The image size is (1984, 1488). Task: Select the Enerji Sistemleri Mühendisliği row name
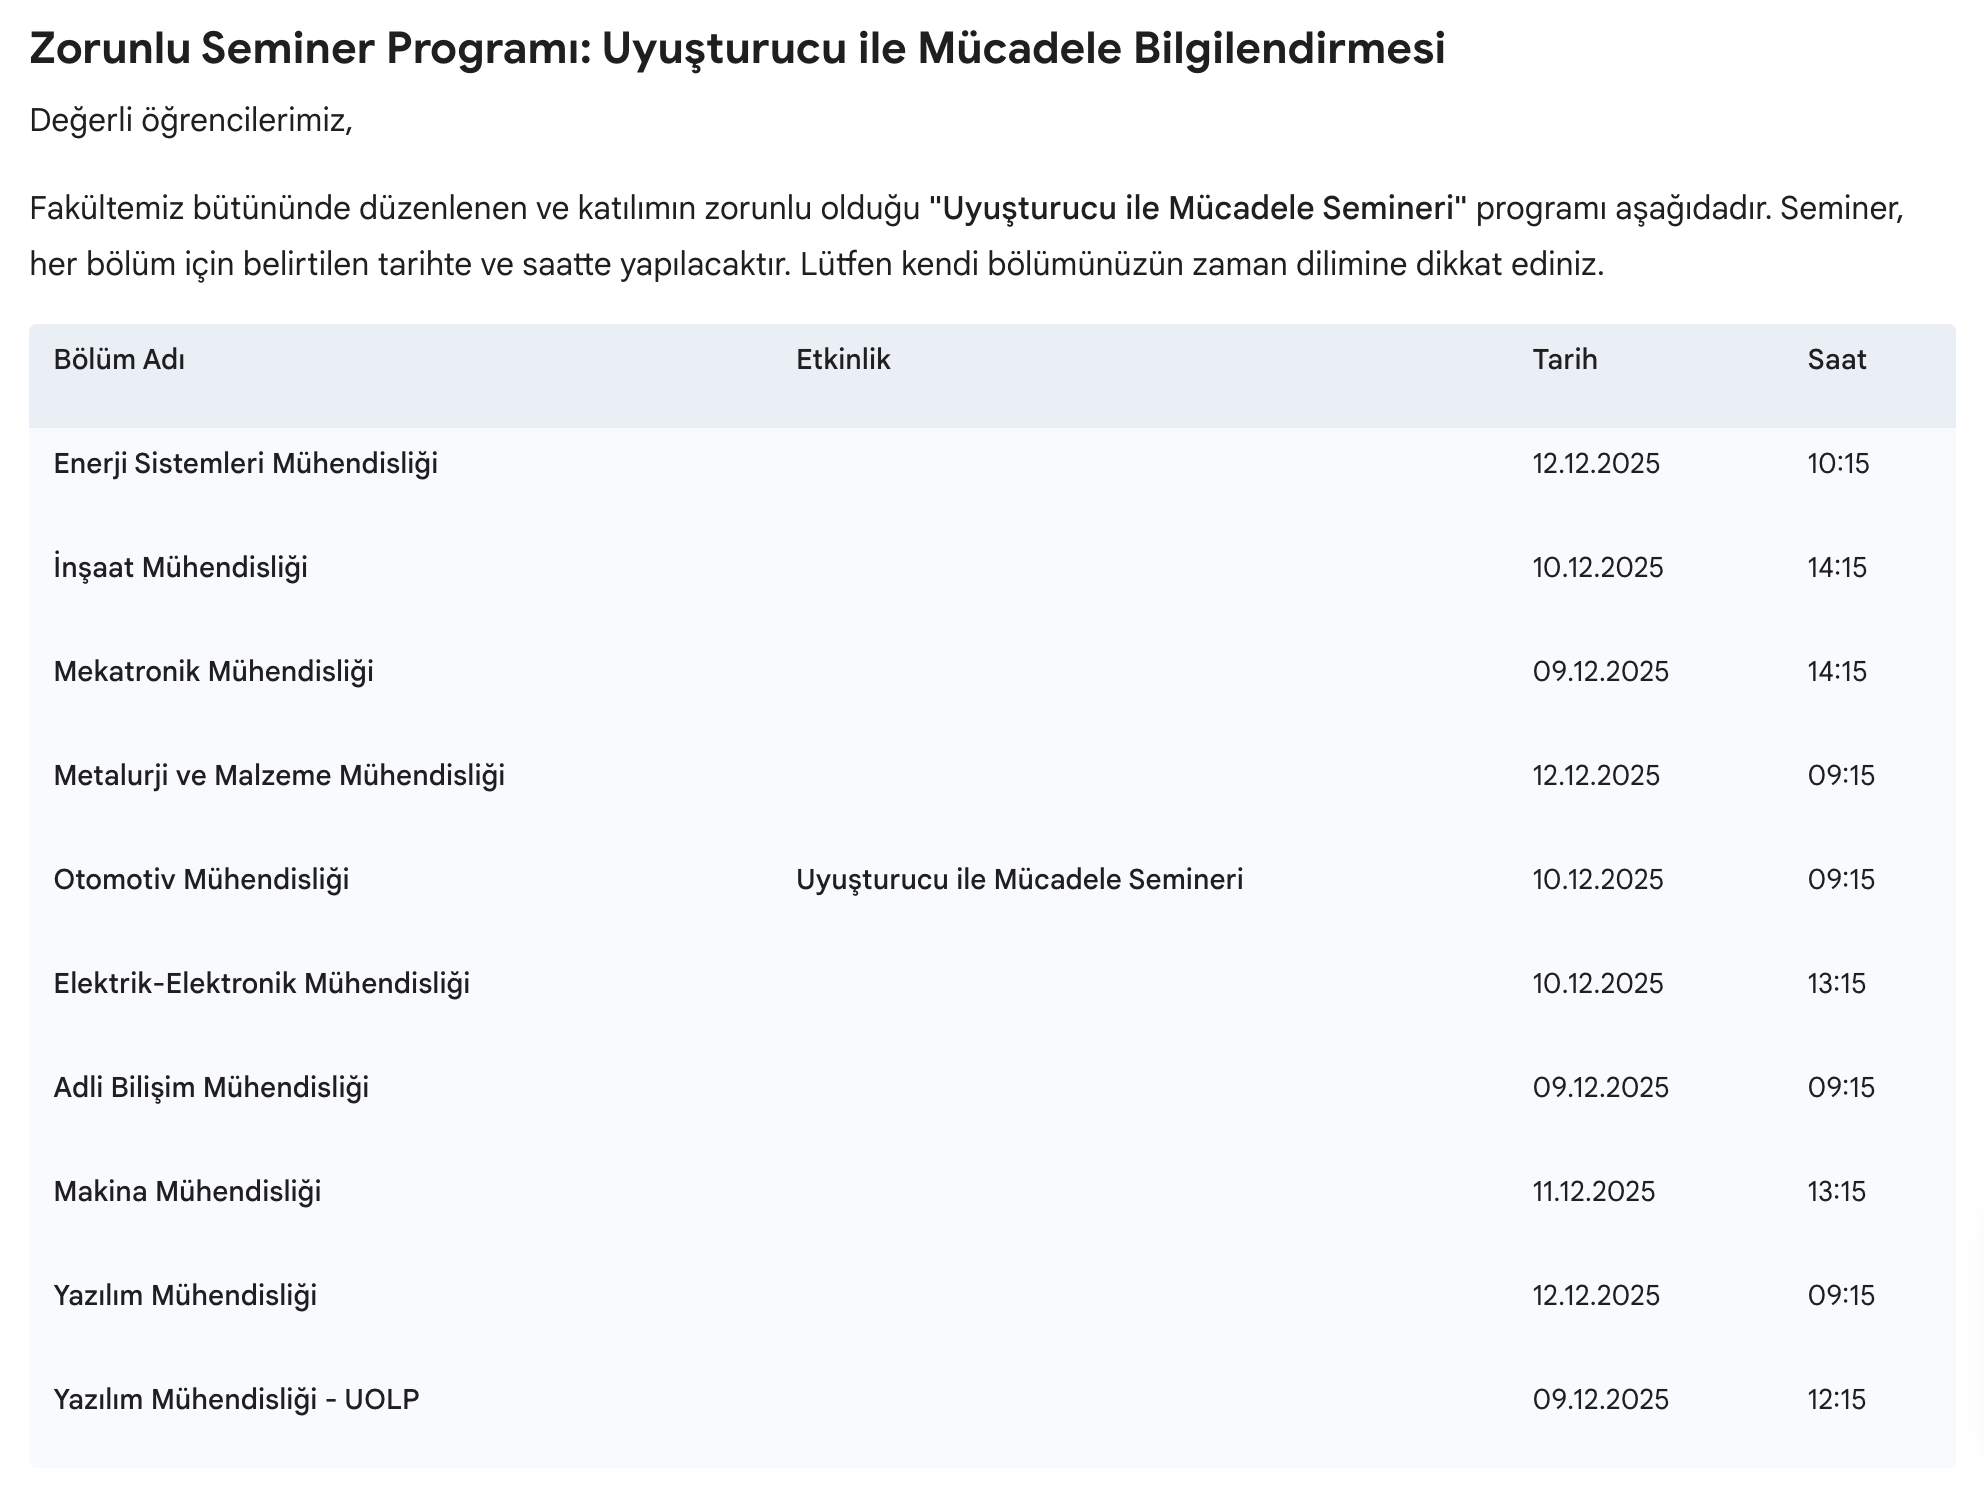tap(246, 464)
